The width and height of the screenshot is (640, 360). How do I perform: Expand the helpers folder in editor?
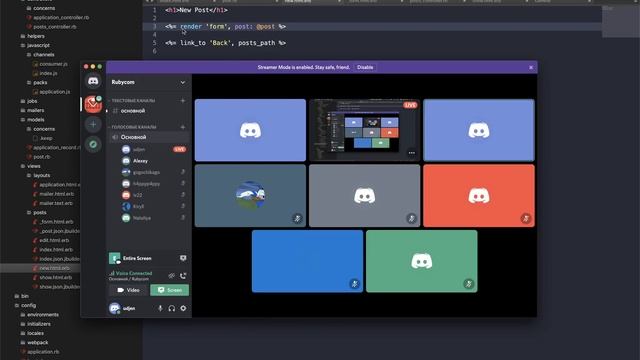[x=36, y=36]
